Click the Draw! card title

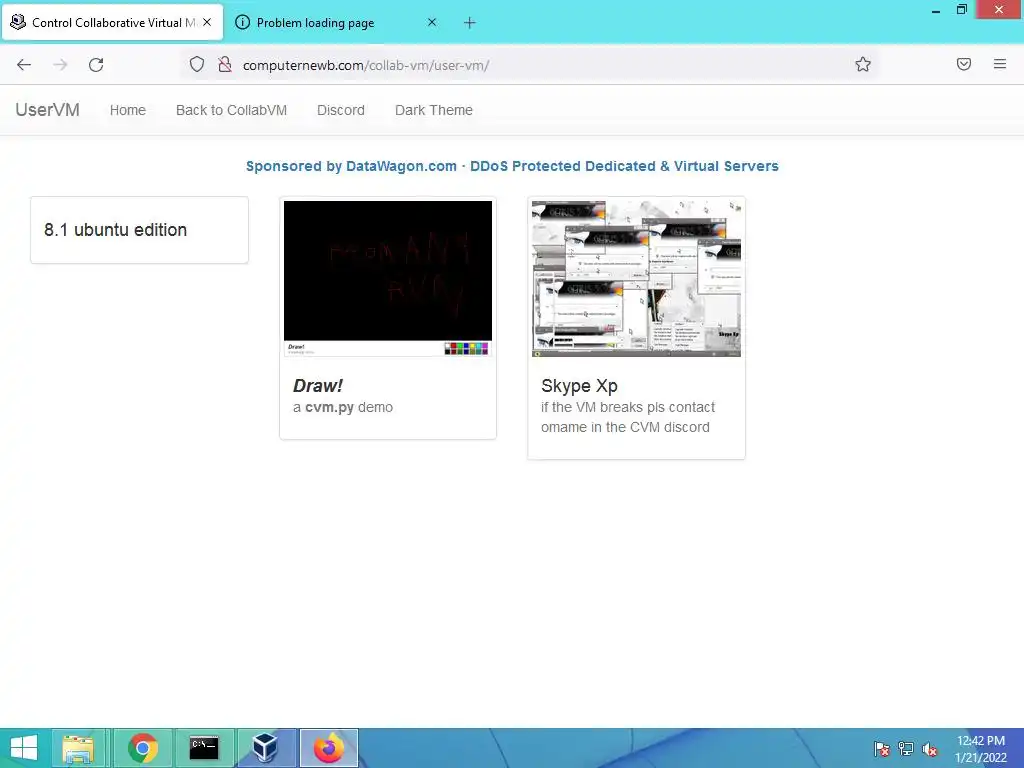(x=318, y=386)
